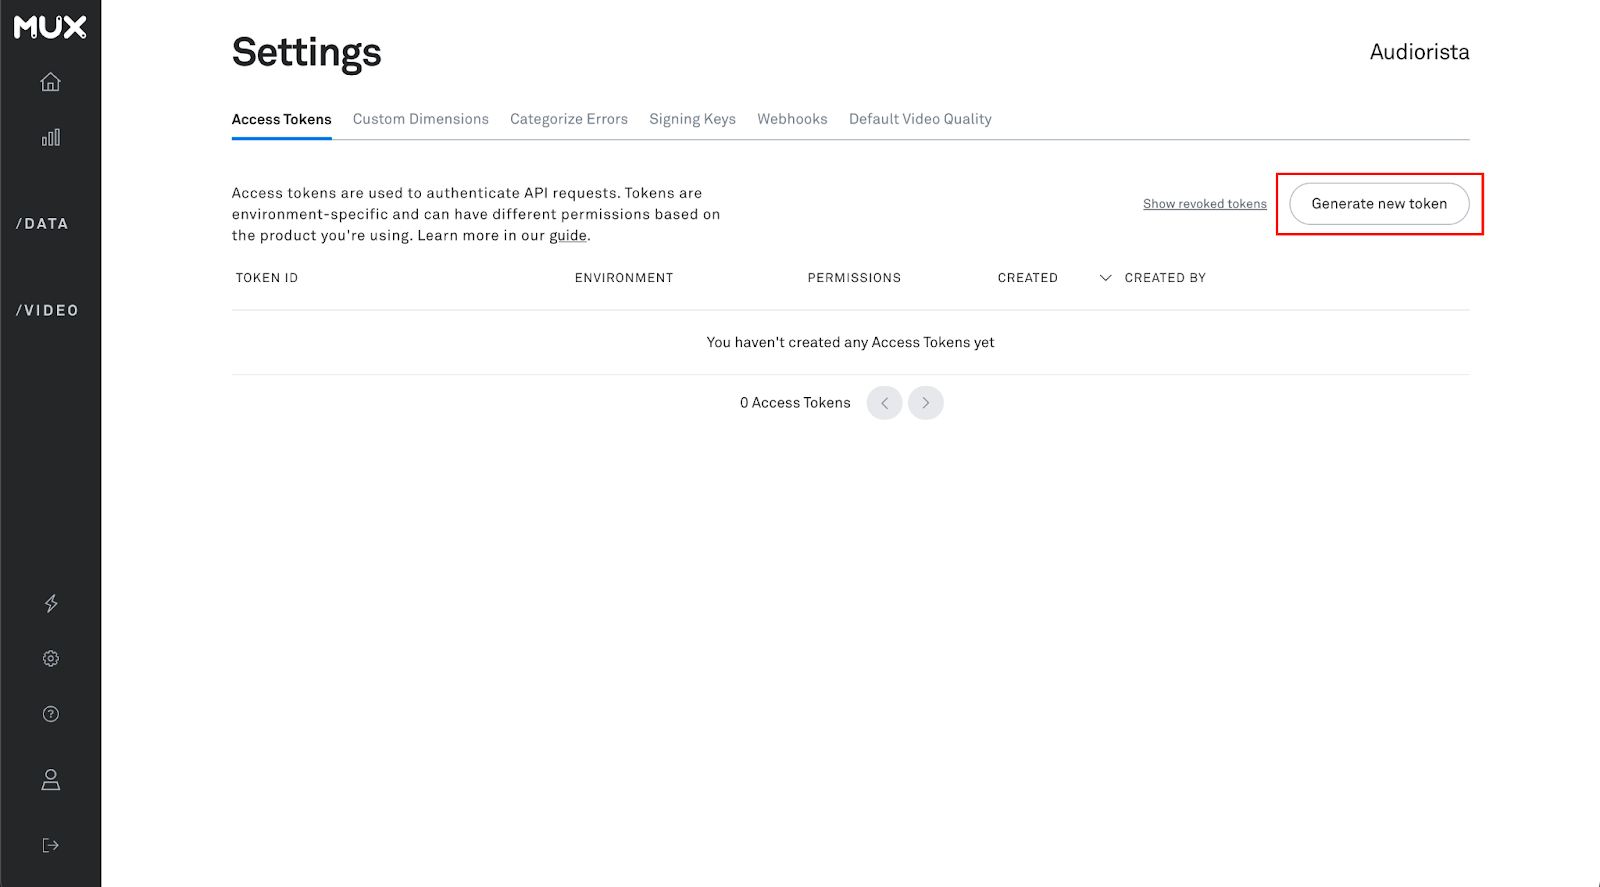
Task: Open the settings gear icon in sidebar
Action: pyautogui.click(x=50, y=658)
